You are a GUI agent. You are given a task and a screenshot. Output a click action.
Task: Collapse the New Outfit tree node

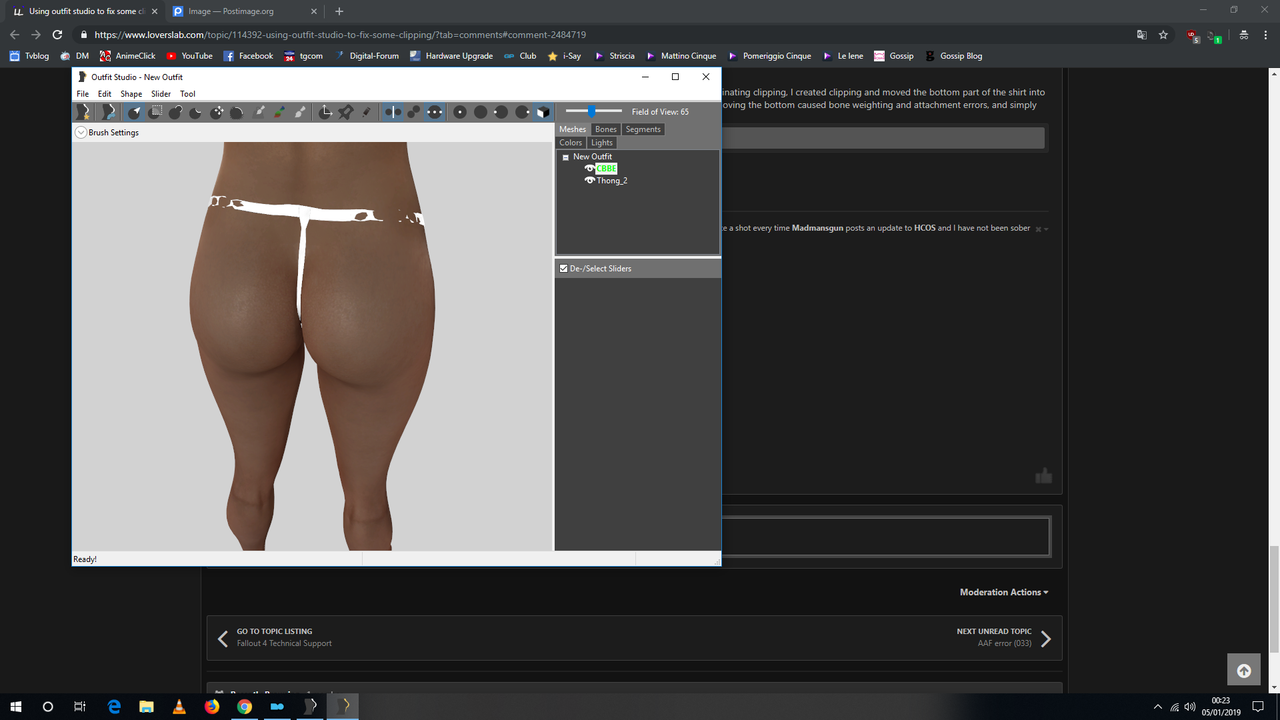[x=566, y=157]
